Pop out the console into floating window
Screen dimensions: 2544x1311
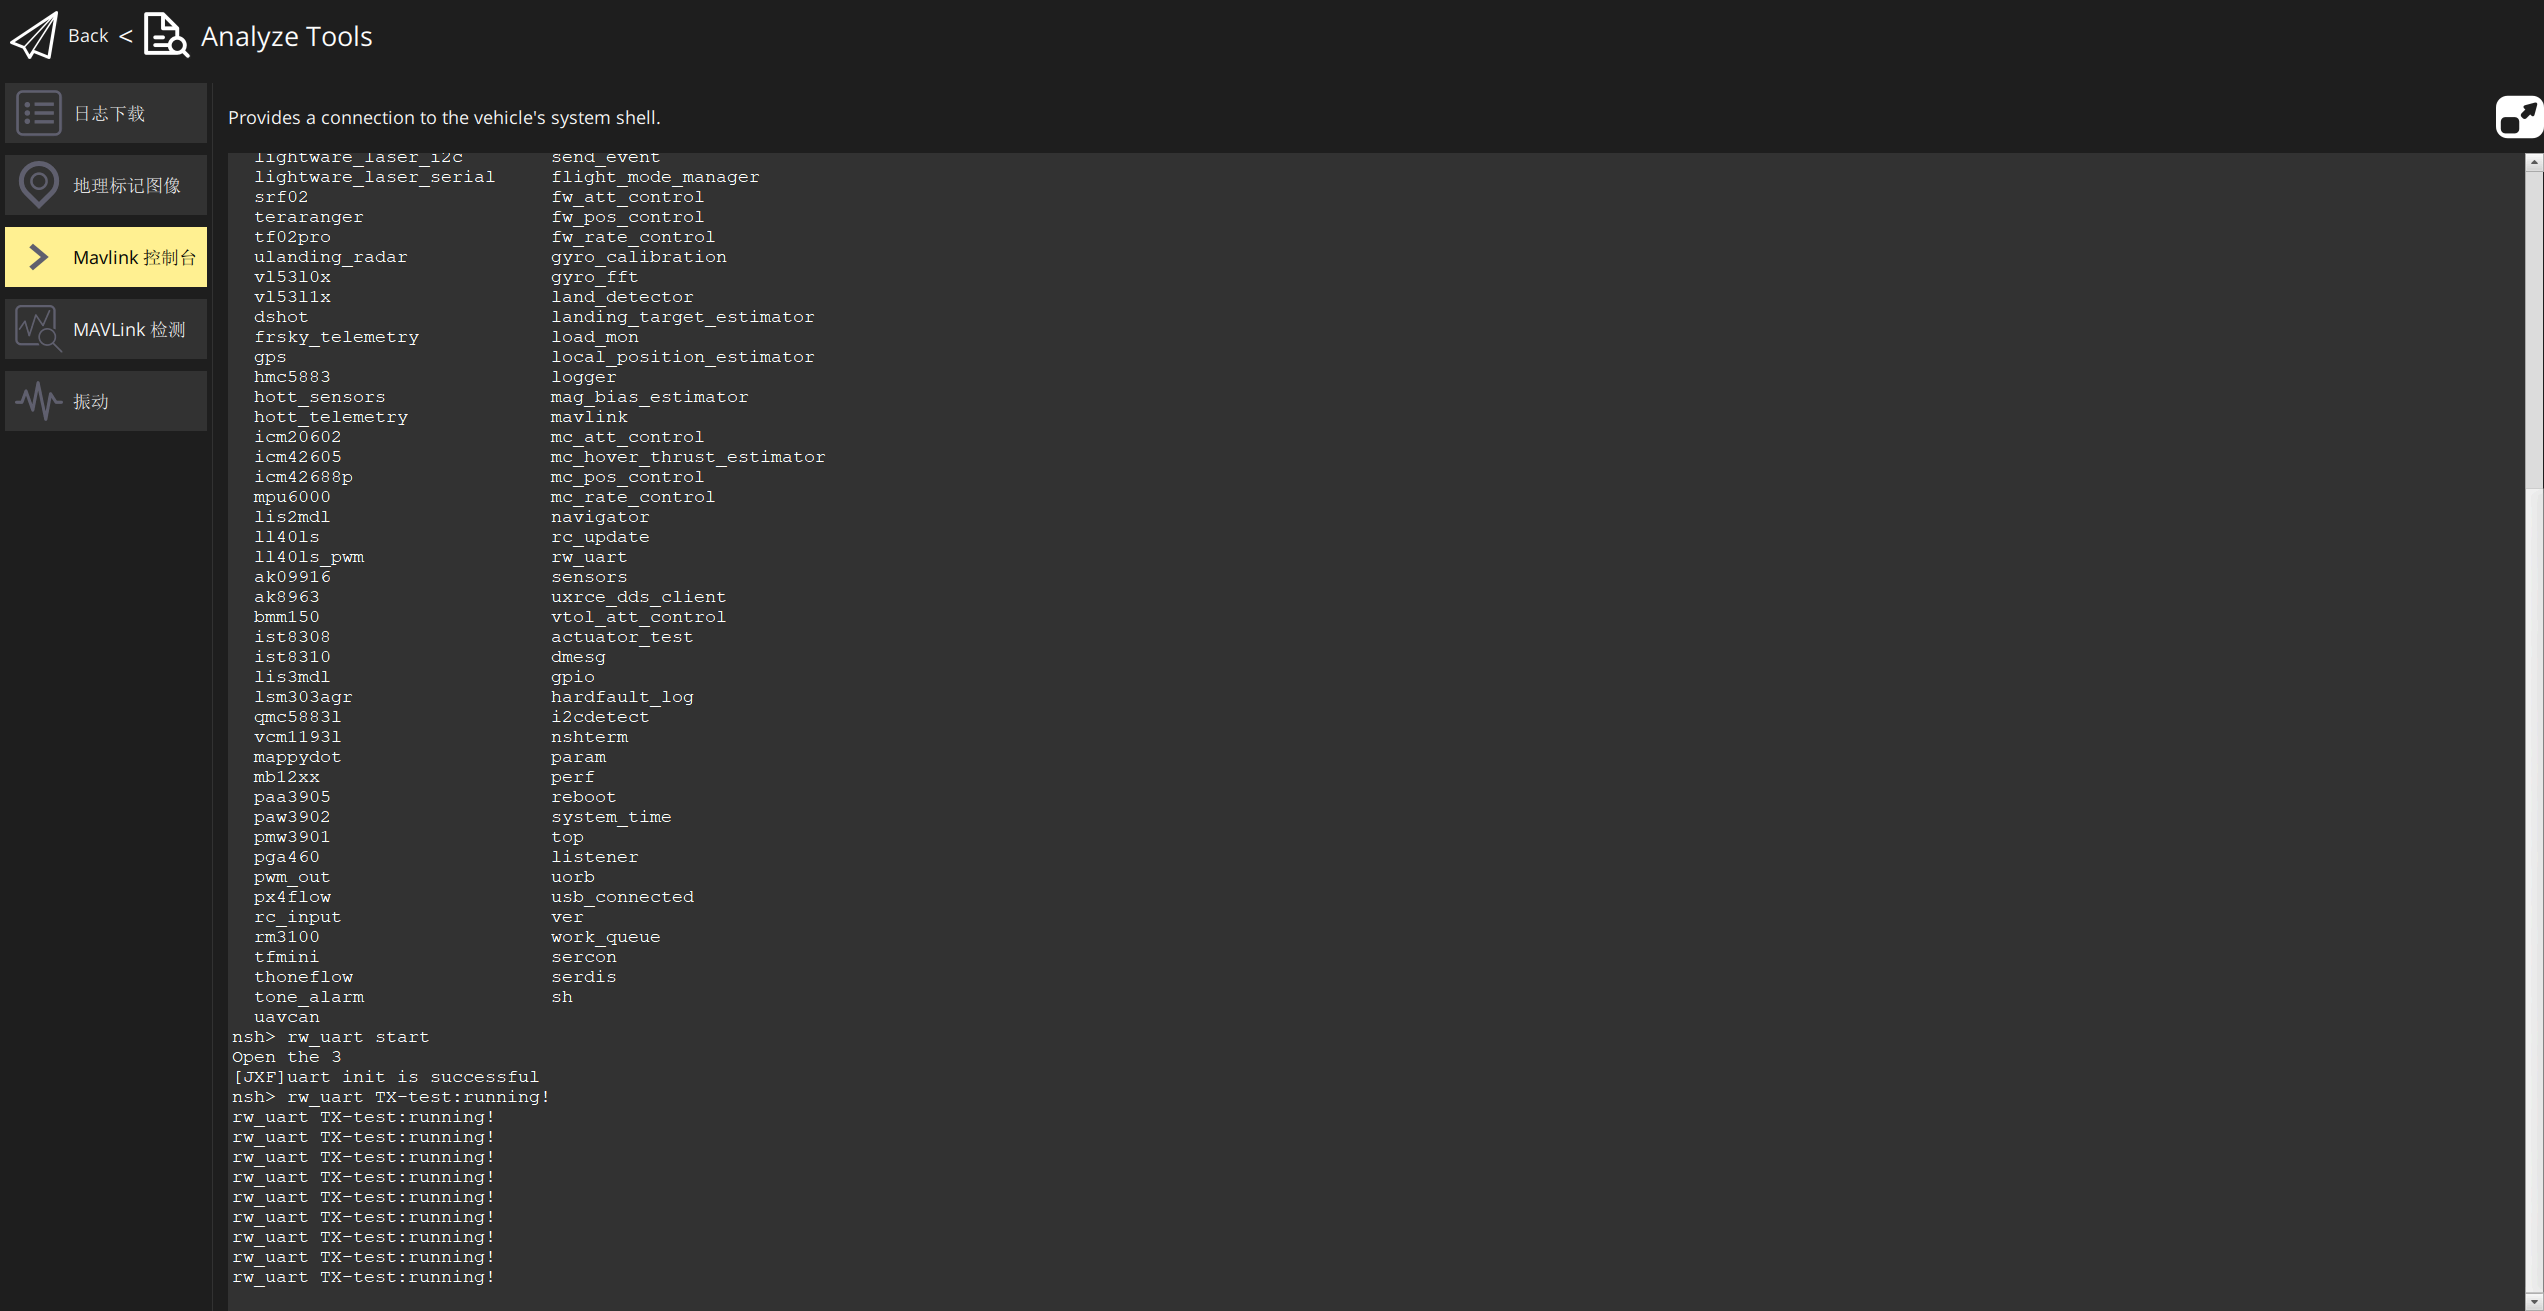coord(2518,117)
